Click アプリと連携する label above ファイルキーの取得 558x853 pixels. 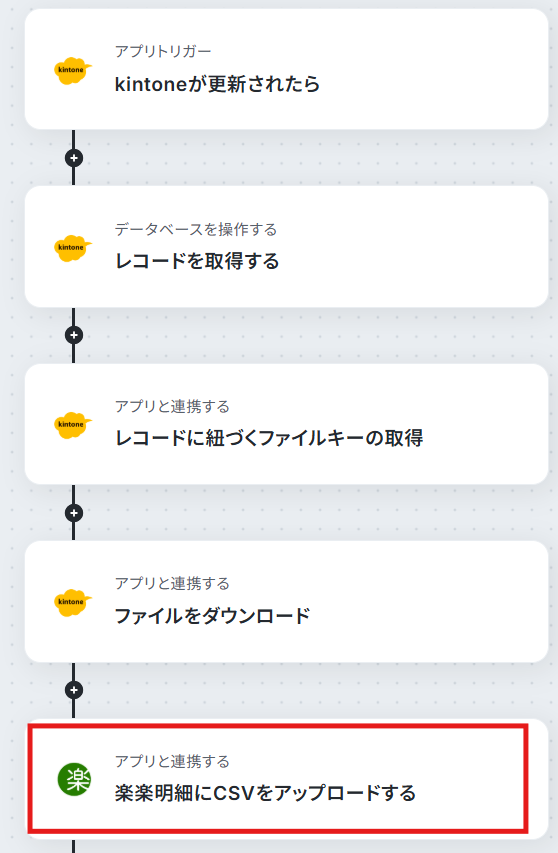[172, 406]
